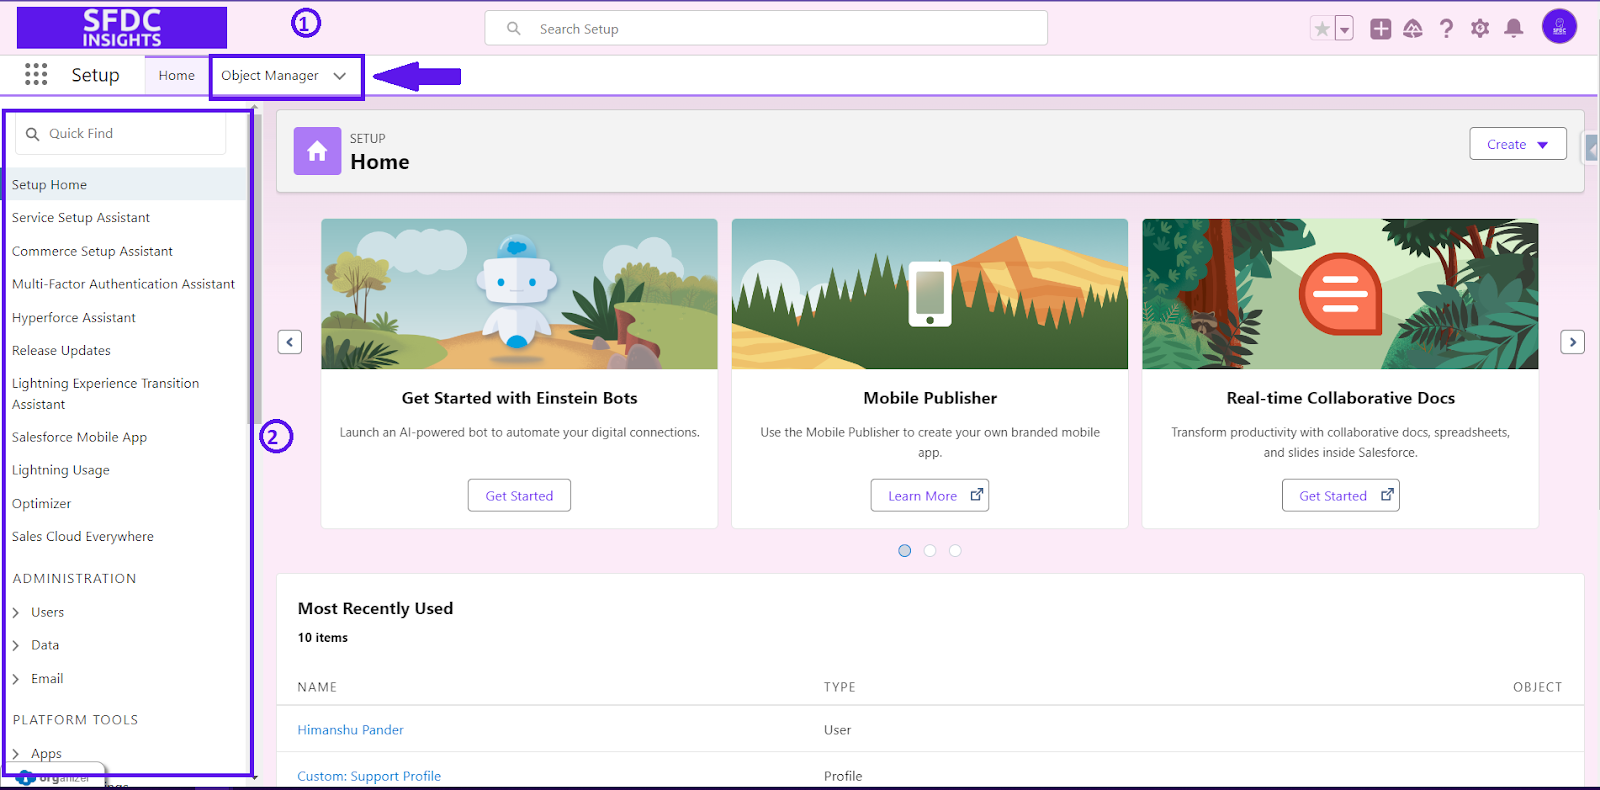The image size is (1600, 790).
Task: Open the user profile avatar
Action: [x=1559, y=27]
